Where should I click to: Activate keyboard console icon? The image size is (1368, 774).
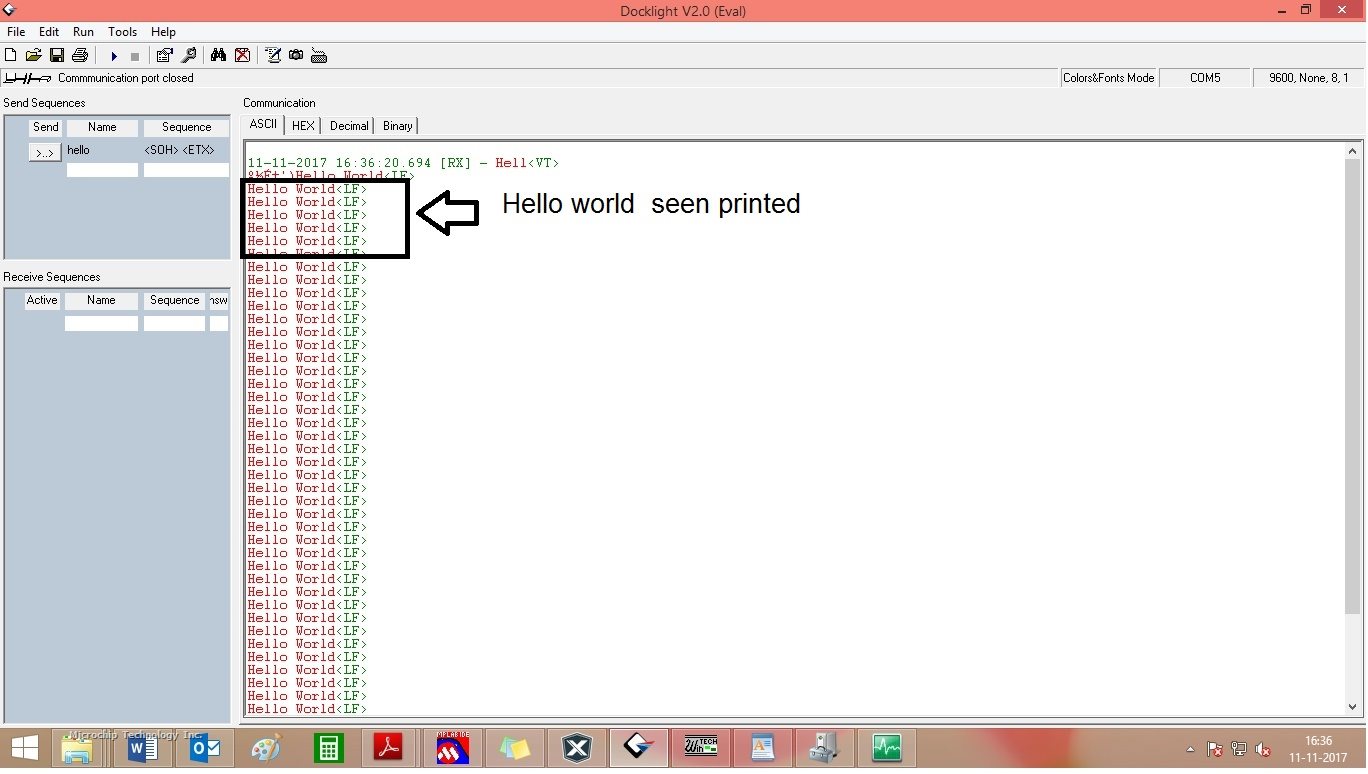(319, 56)
